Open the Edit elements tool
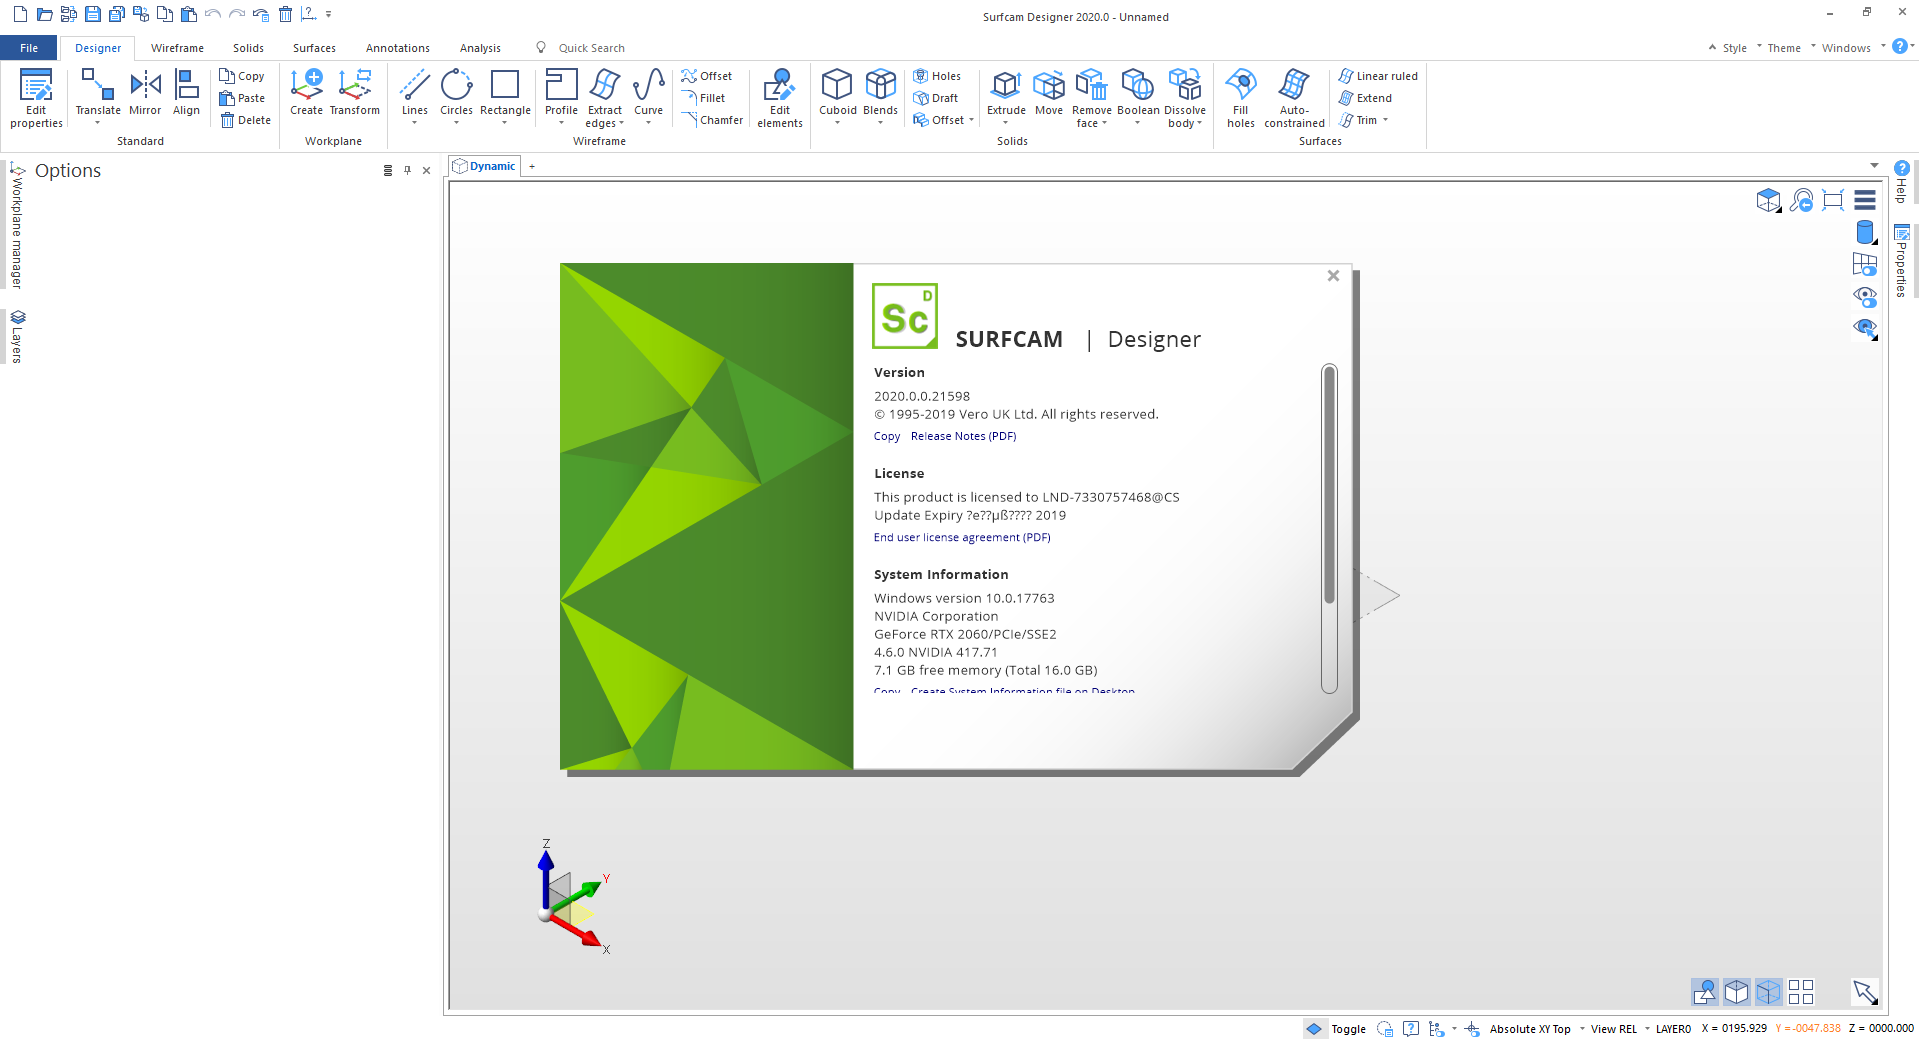This screenshot has width=1919, height=1039. point(780,98)
